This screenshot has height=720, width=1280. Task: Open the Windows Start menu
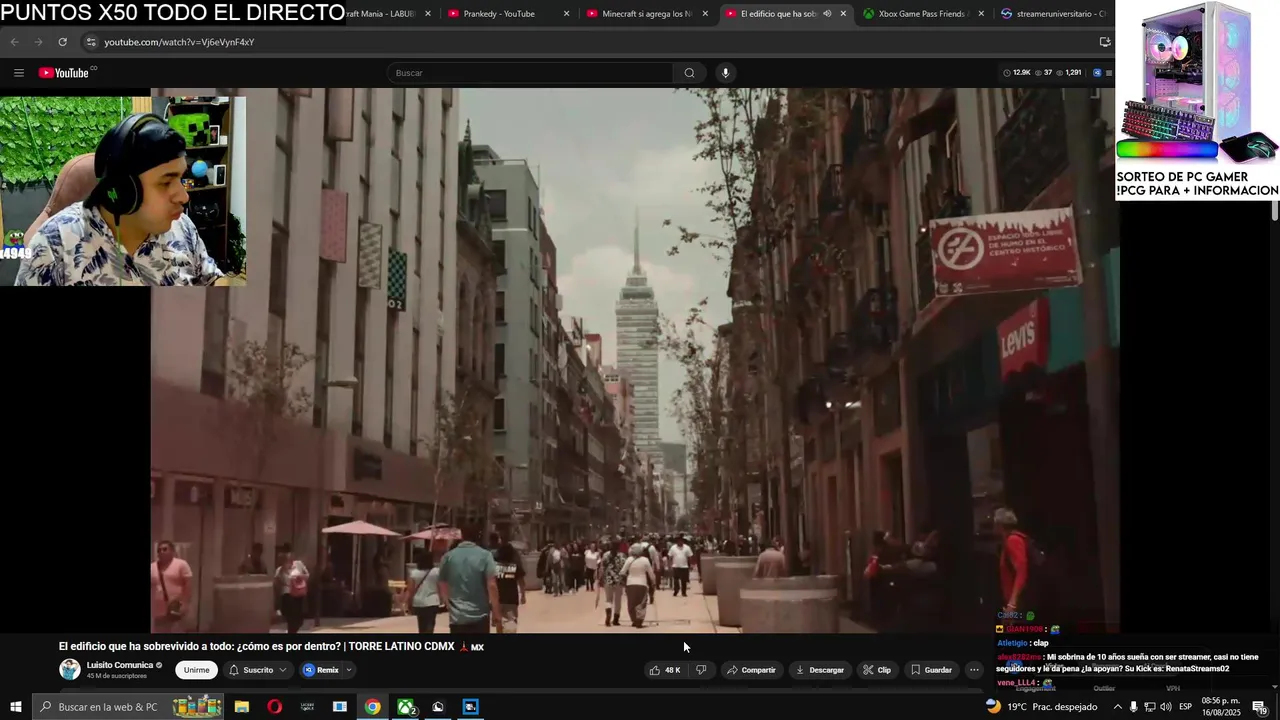(15, 707)
